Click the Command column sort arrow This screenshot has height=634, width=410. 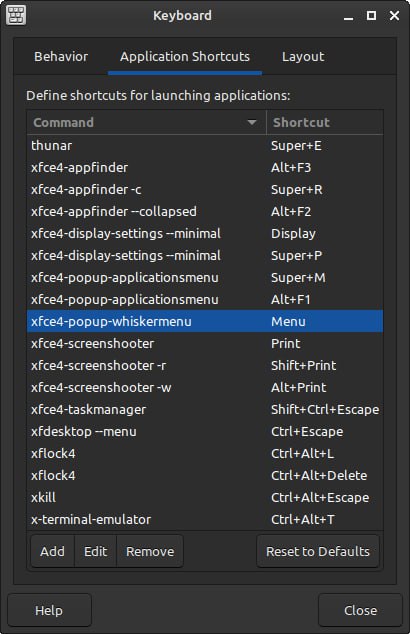pos(252,122)
